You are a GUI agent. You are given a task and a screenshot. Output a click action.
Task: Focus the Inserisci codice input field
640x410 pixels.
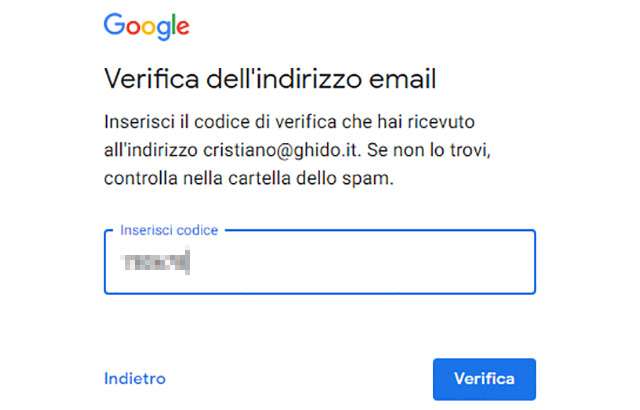coord(320,263)
